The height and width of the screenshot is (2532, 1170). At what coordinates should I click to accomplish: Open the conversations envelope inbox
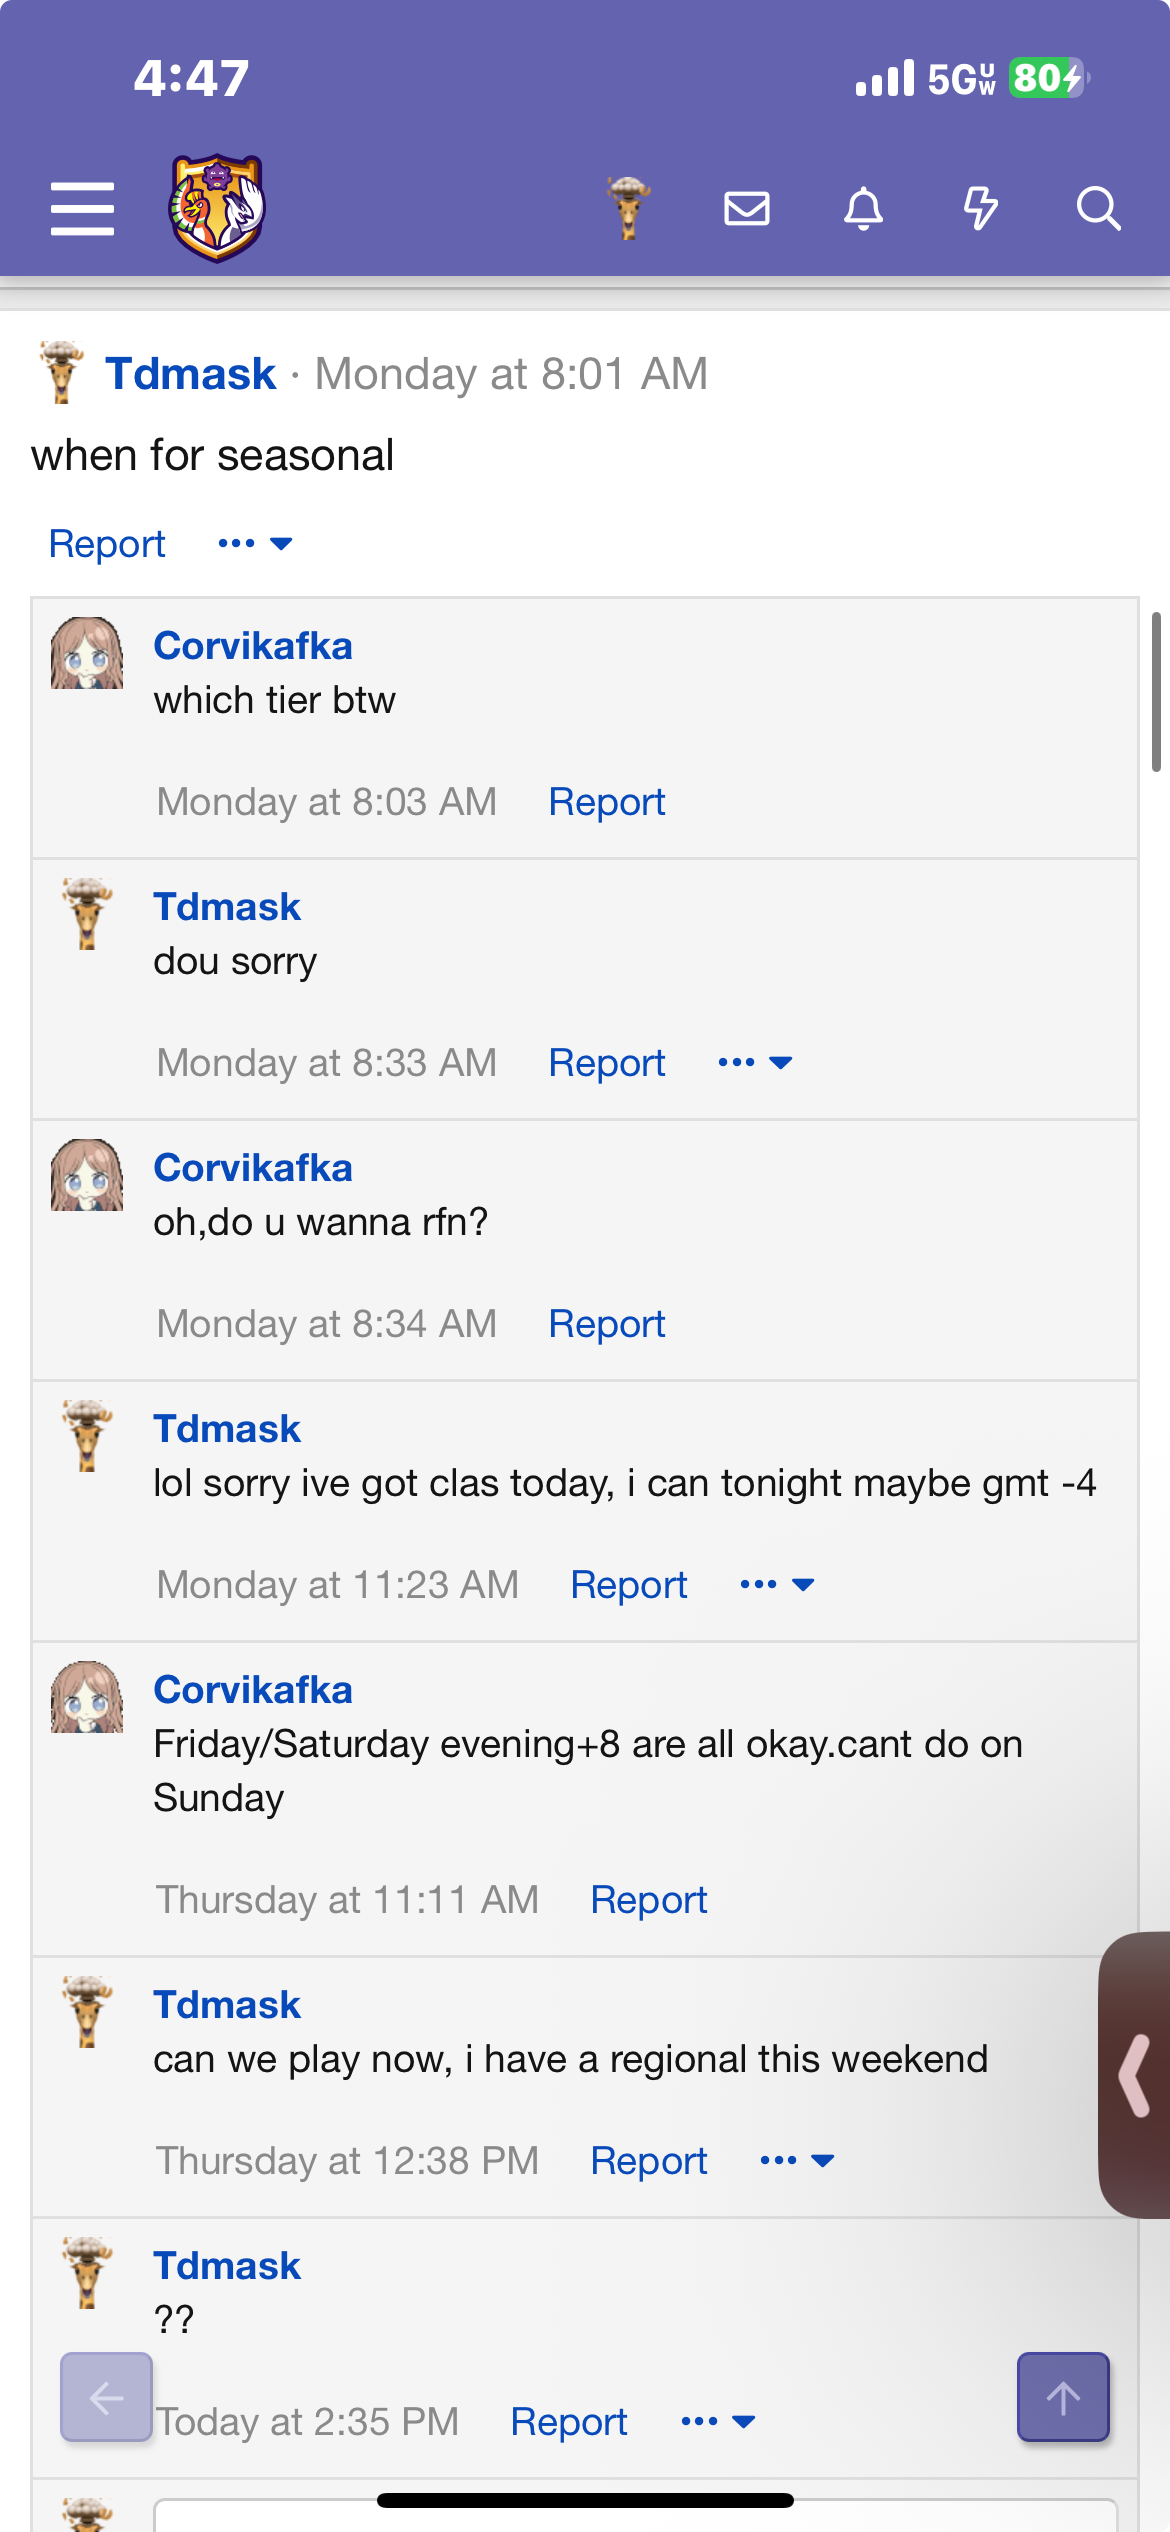(747, 209)
